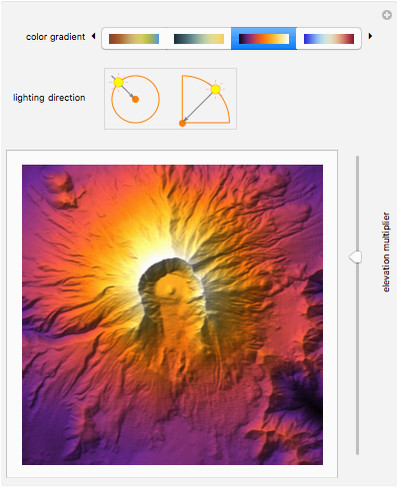
Task: Click the orange ring of the azimuth circle
Action: click(x=135, y=99)
